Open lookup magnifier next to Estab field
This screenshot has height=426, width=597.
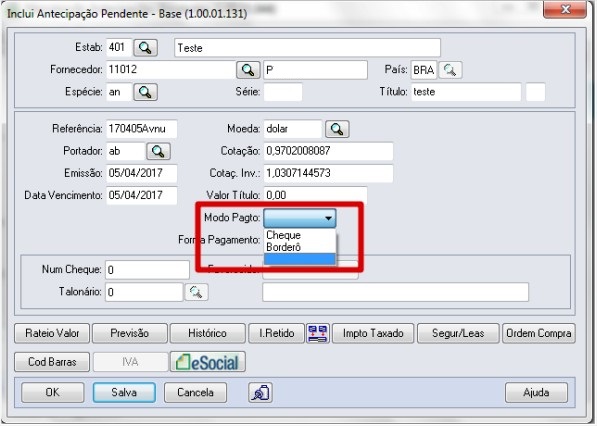click(145, 48)
